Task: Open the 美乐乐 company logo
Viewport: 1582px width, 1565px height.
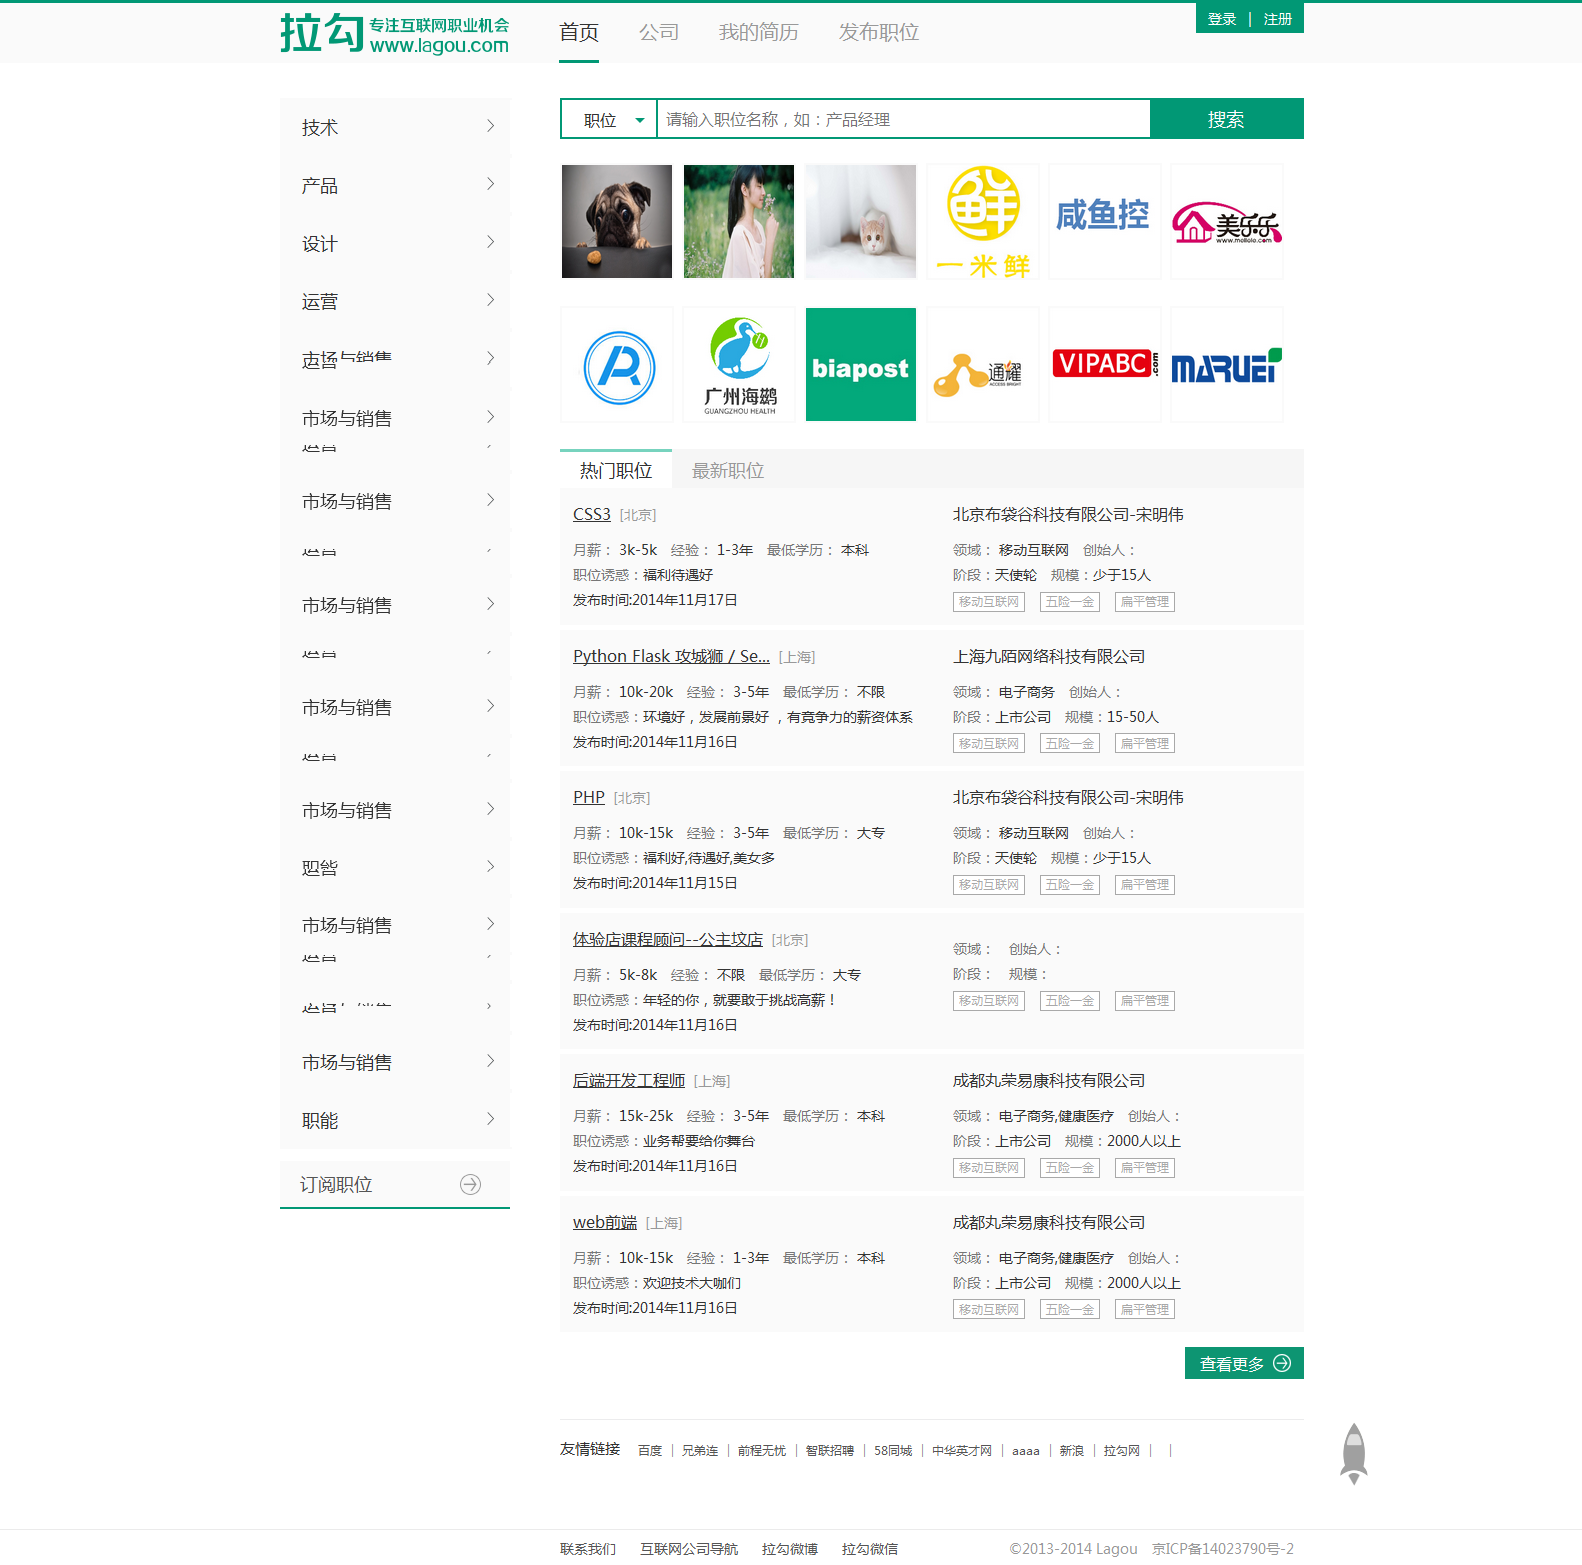Action: point(1227,221)
